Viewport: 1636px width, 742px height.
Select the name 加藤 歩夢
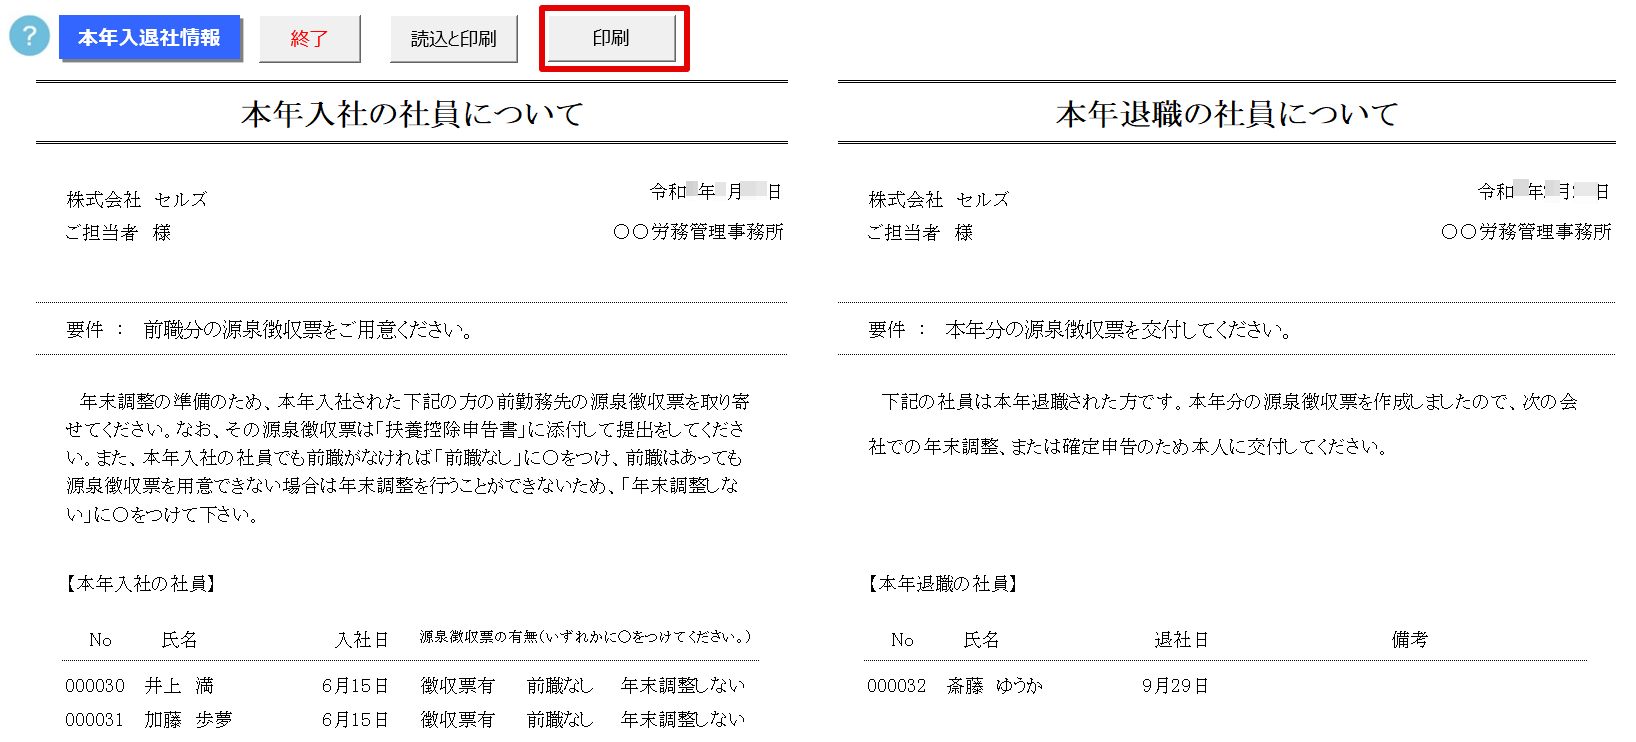(188, 719)
